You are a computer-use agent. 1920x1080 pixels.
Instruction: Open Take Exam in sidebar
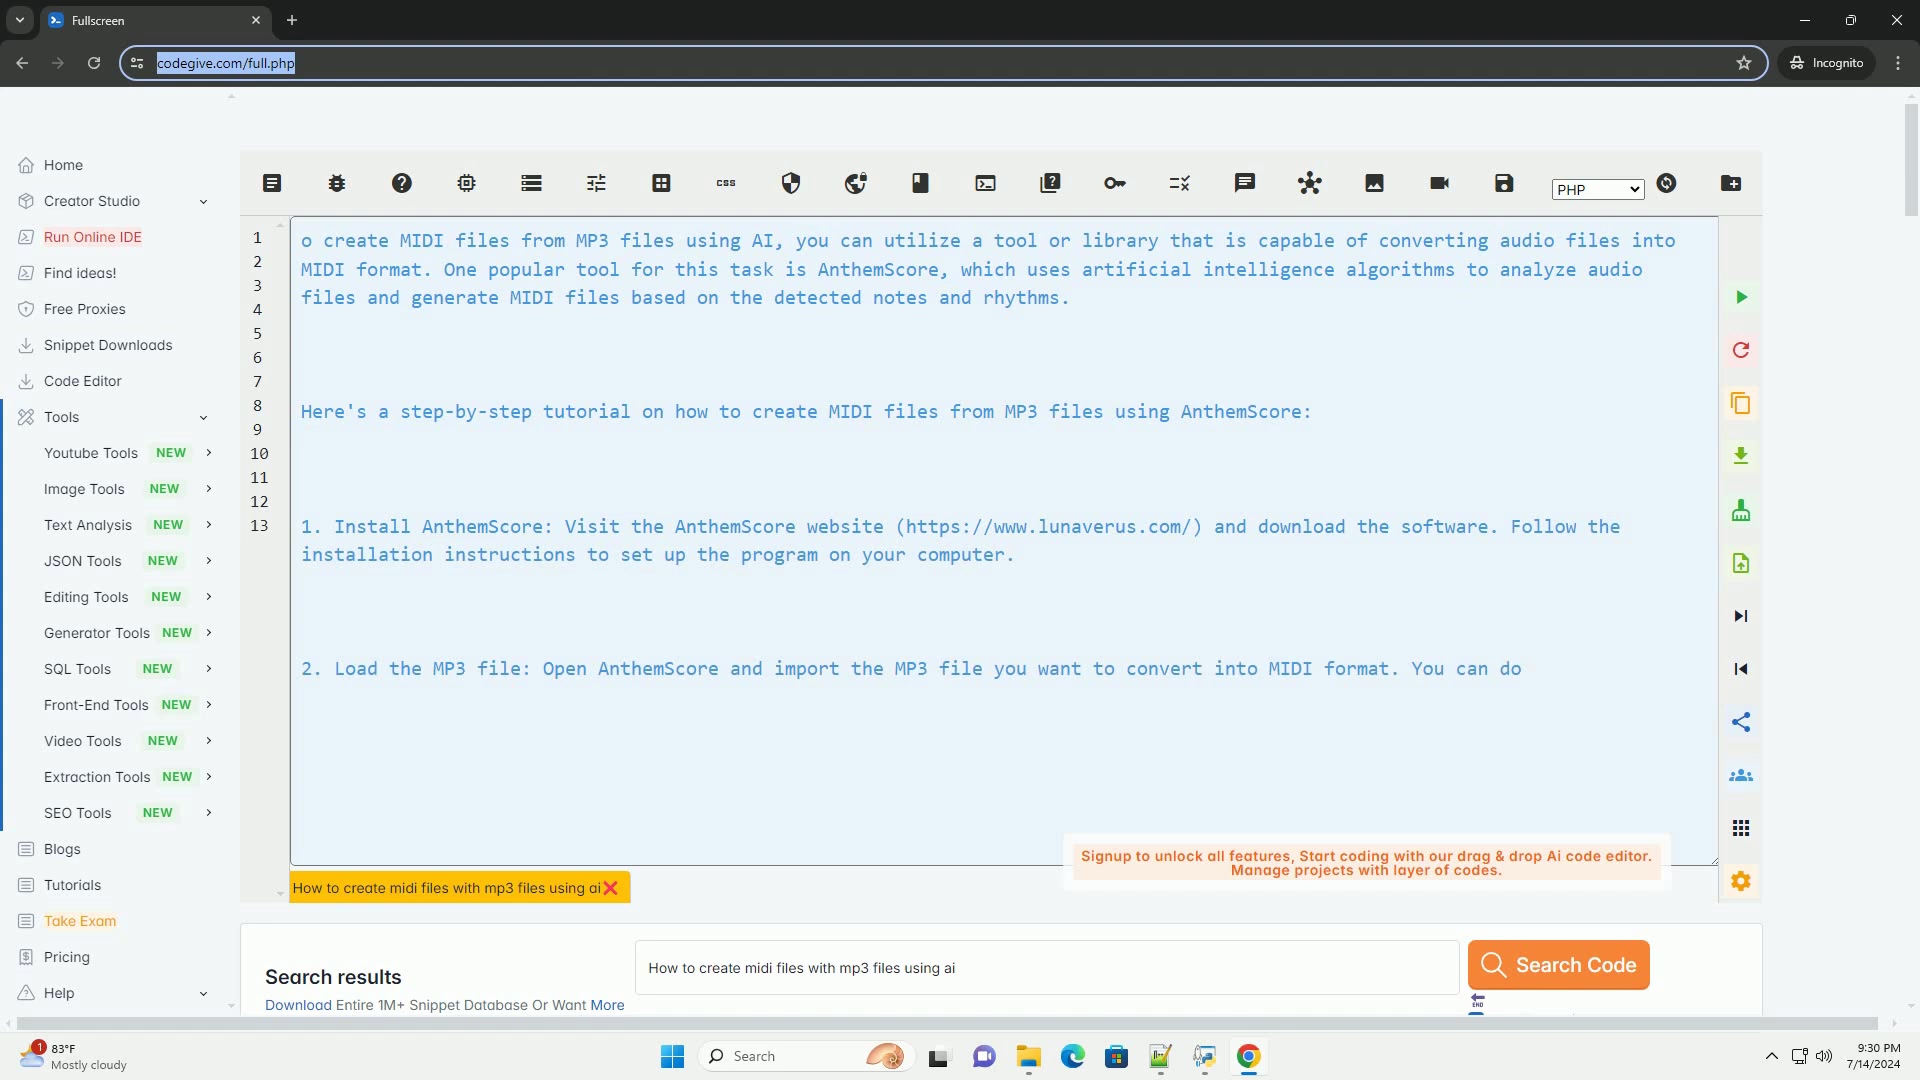pos(79,921)
